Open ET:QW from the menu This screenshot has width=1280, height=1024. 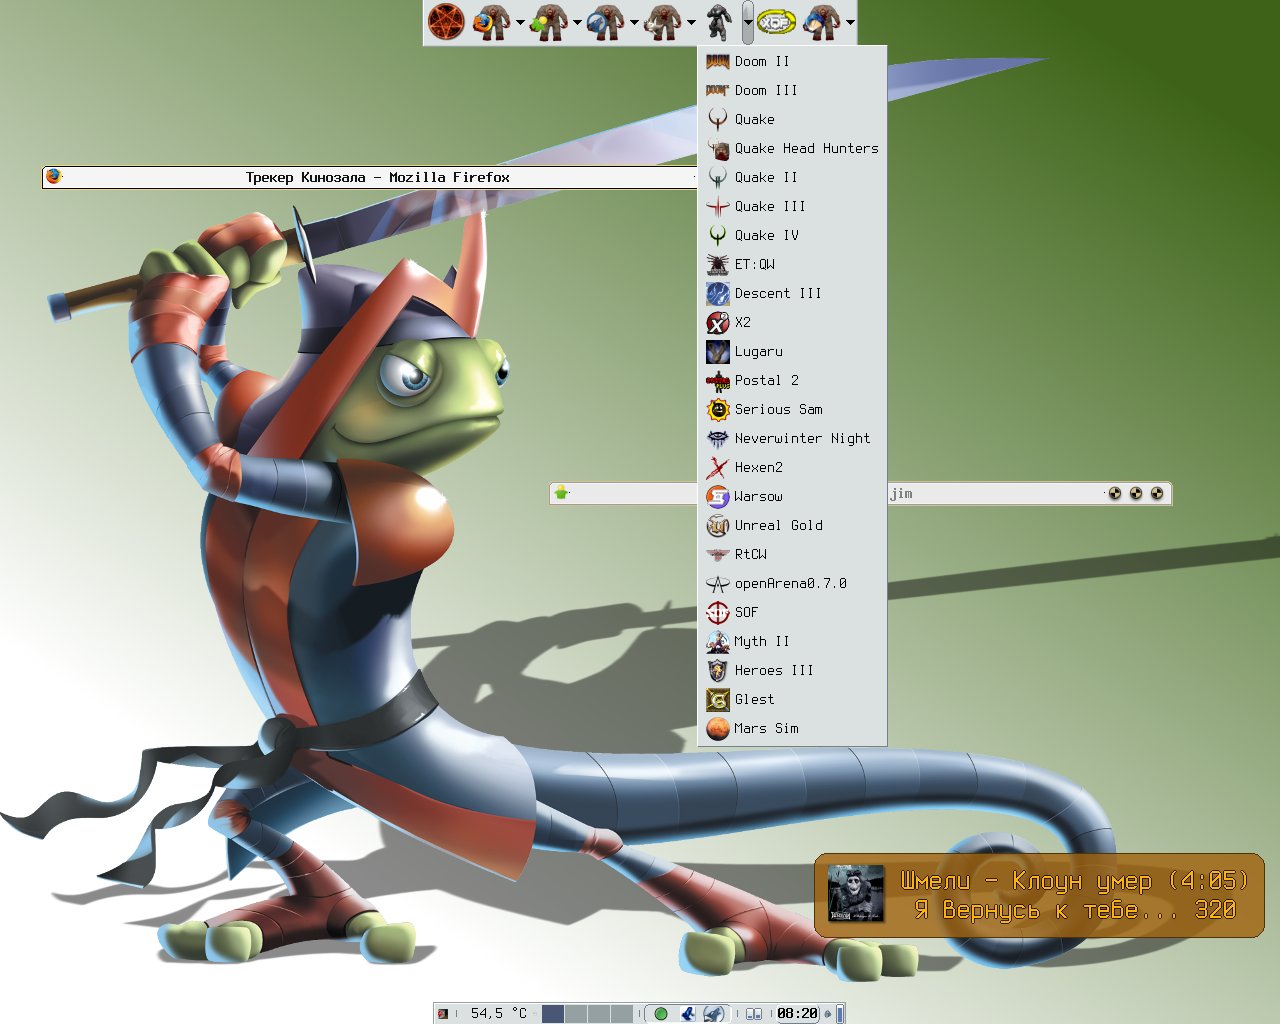click(x=792, y=264)
